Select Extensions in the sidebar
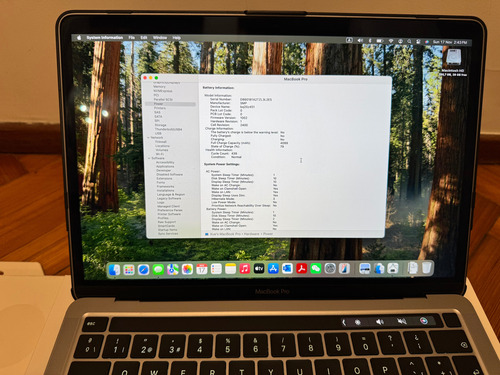This screenshot has width=500, height=375. tap(164, 179)
